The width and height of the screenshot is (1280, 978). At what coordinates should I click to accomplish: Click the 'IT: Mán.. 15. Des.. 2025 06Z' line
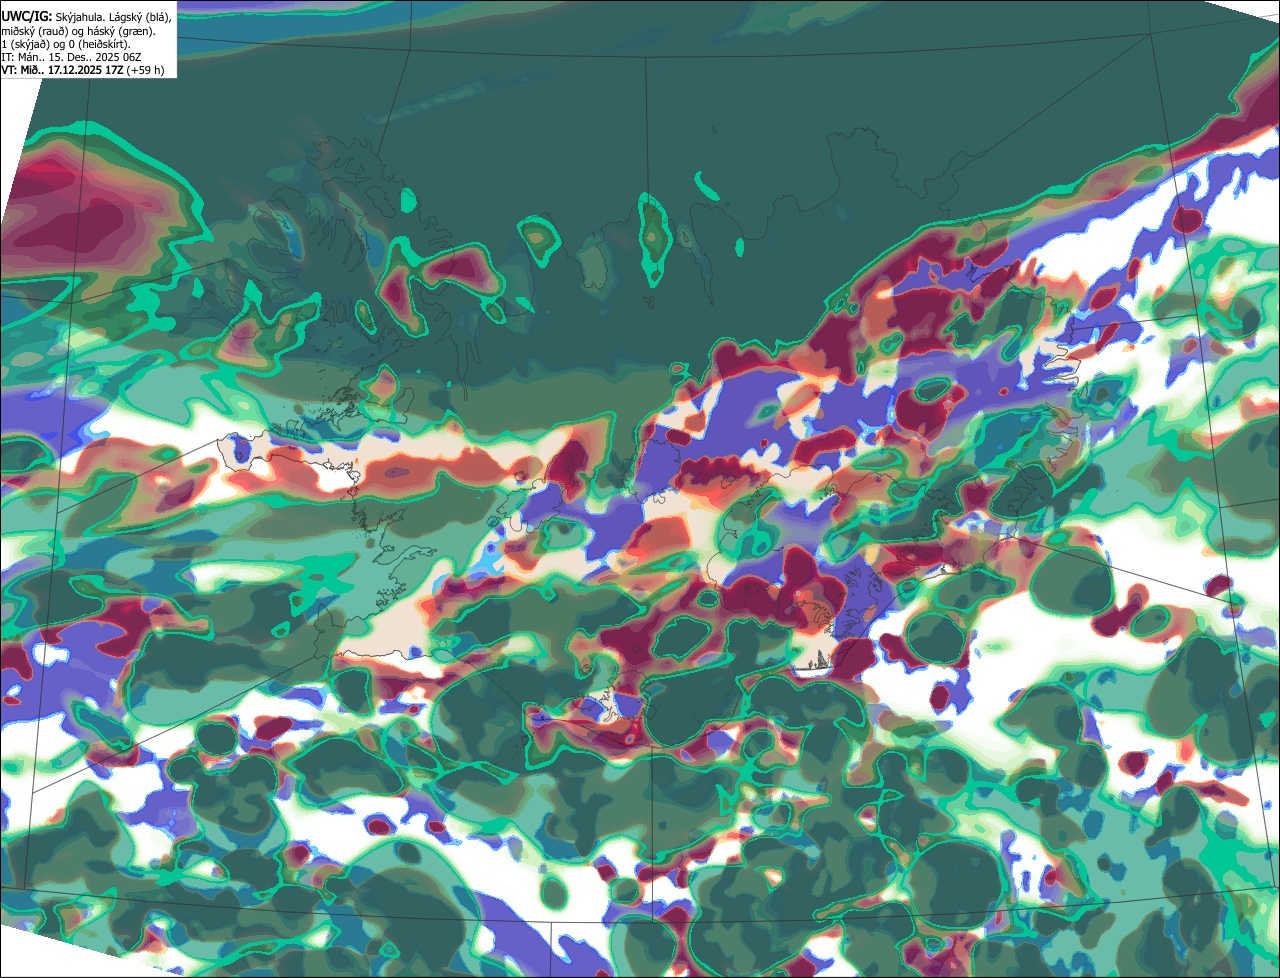[x=71, y=57]
